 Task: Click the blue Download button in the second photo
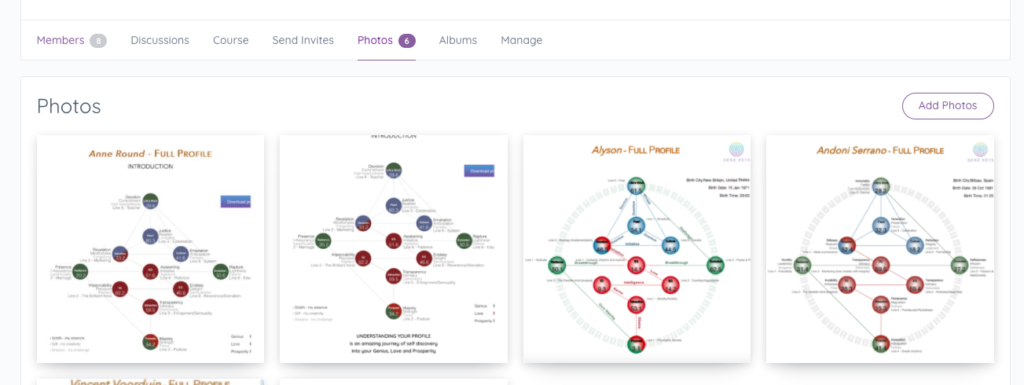click(479, 171)
